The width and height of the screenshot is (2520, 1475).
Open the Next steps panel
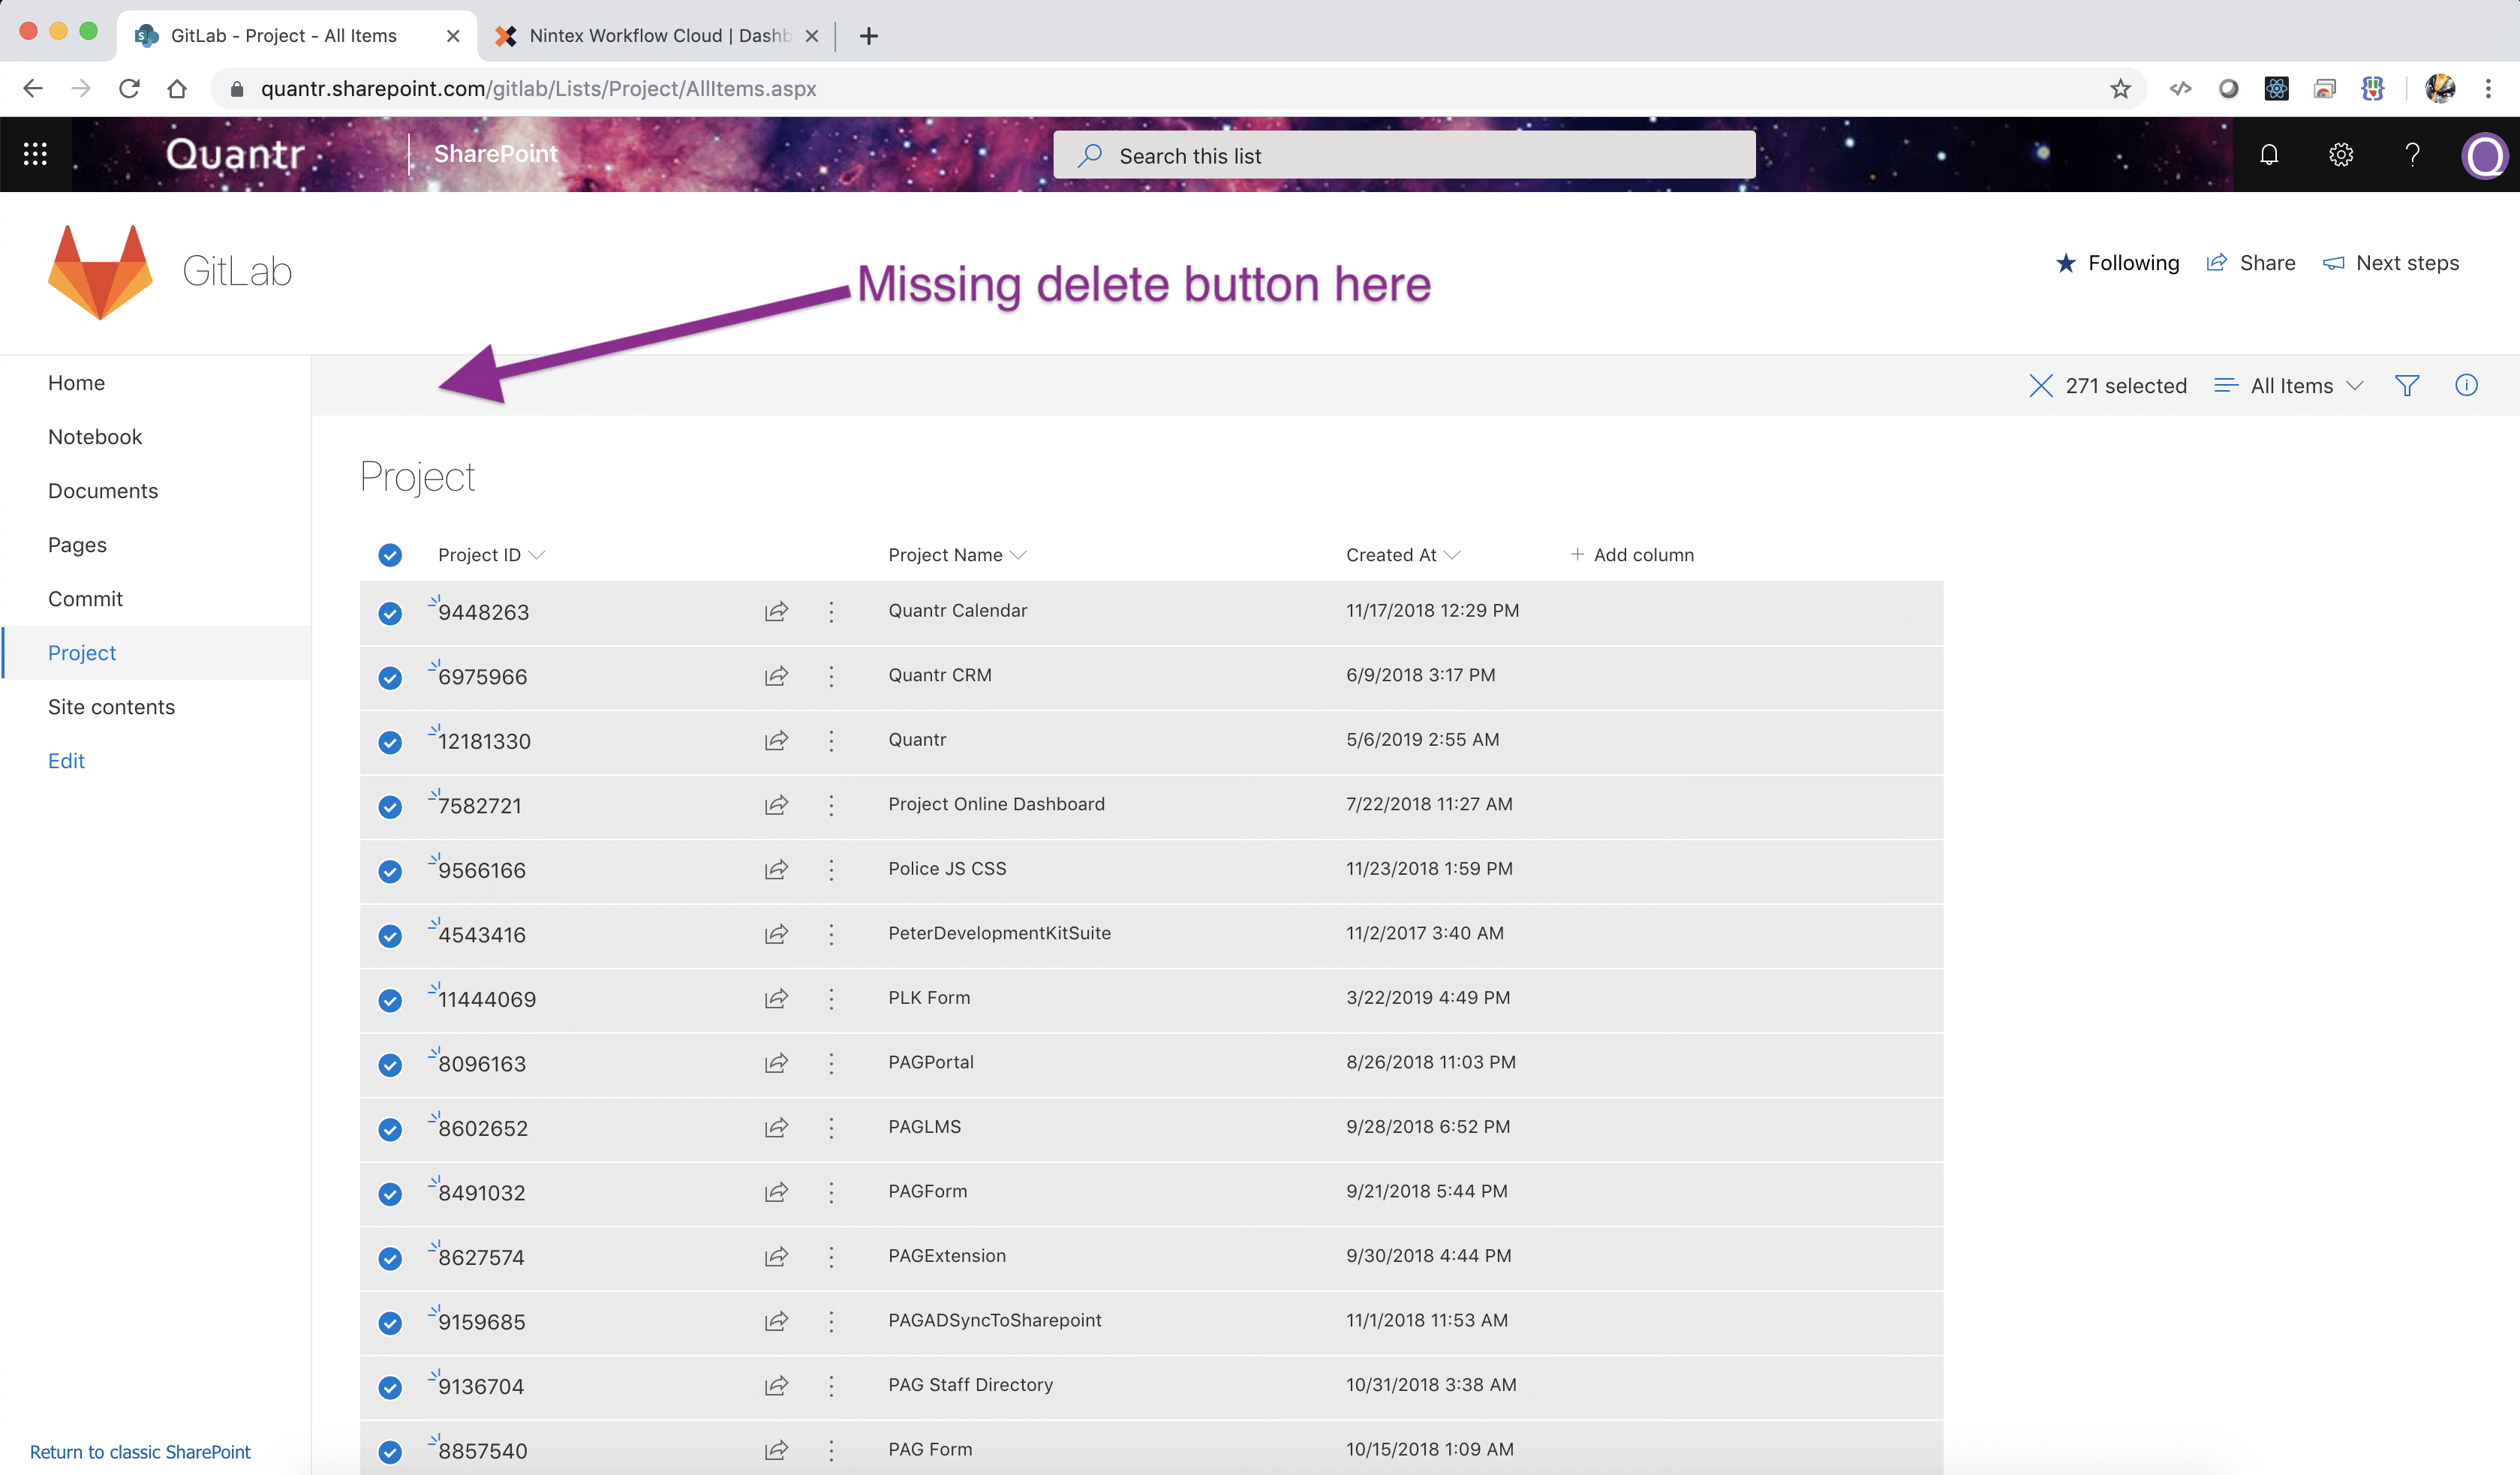click(2390, 263)
